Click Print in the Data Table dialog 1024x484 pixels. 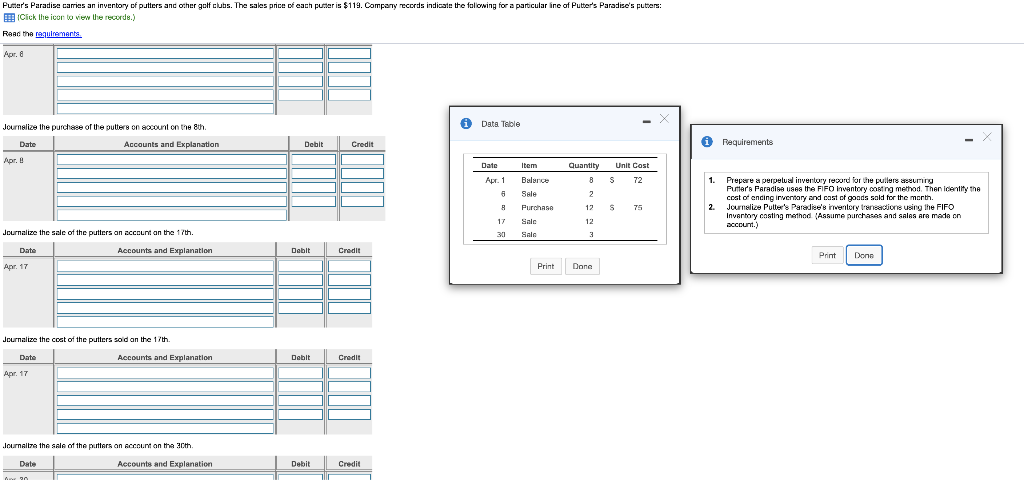pos(545,266)
